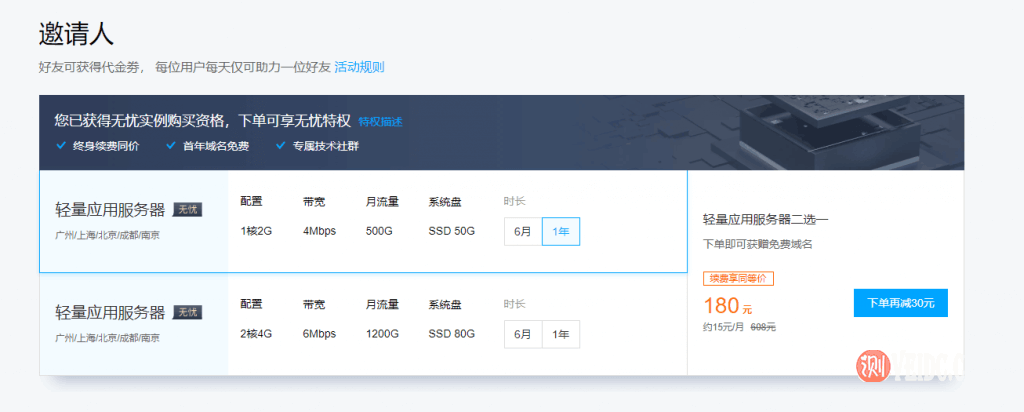The height and width of the screenshot is (412, 1024).
Task: Click the 终身续费同价 text
Action: 106,146
